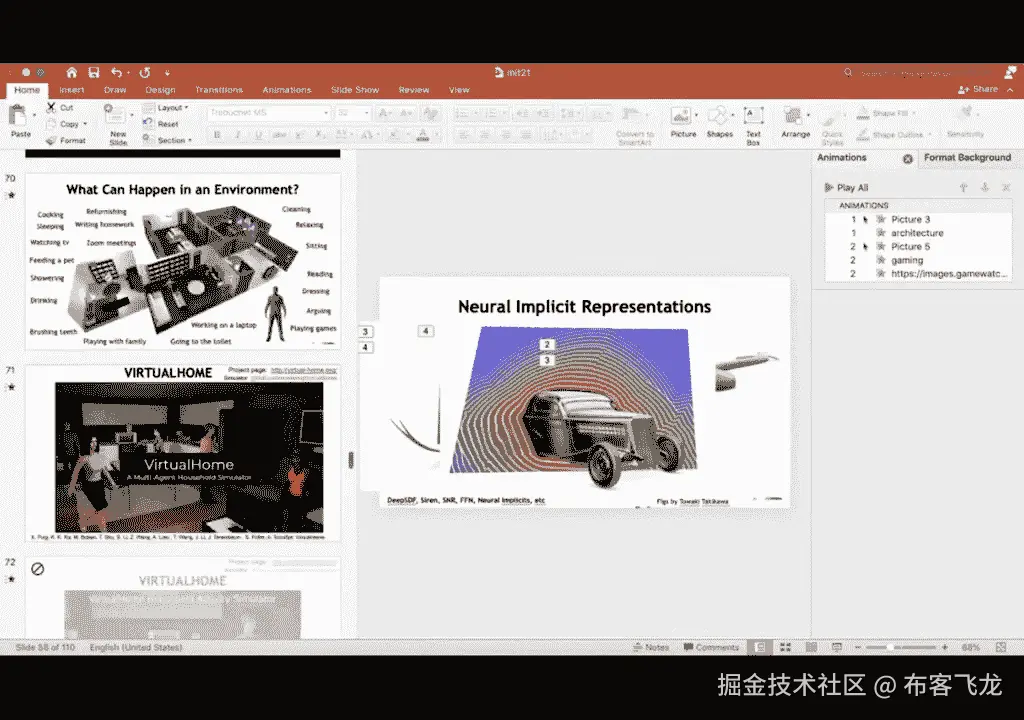Image resolution: width=1024 pixels, height=720 pixels.
Task: Open the Review ribbon tab
Action: coord(414,90)
